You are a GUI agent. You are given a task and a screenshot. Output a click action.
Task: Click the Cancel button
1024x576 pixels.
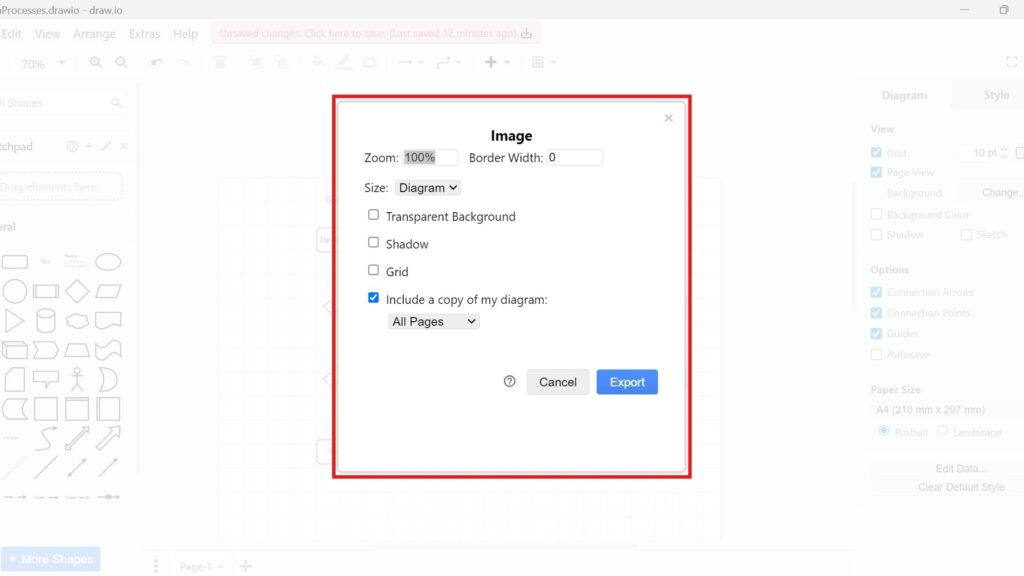point(557,382)
